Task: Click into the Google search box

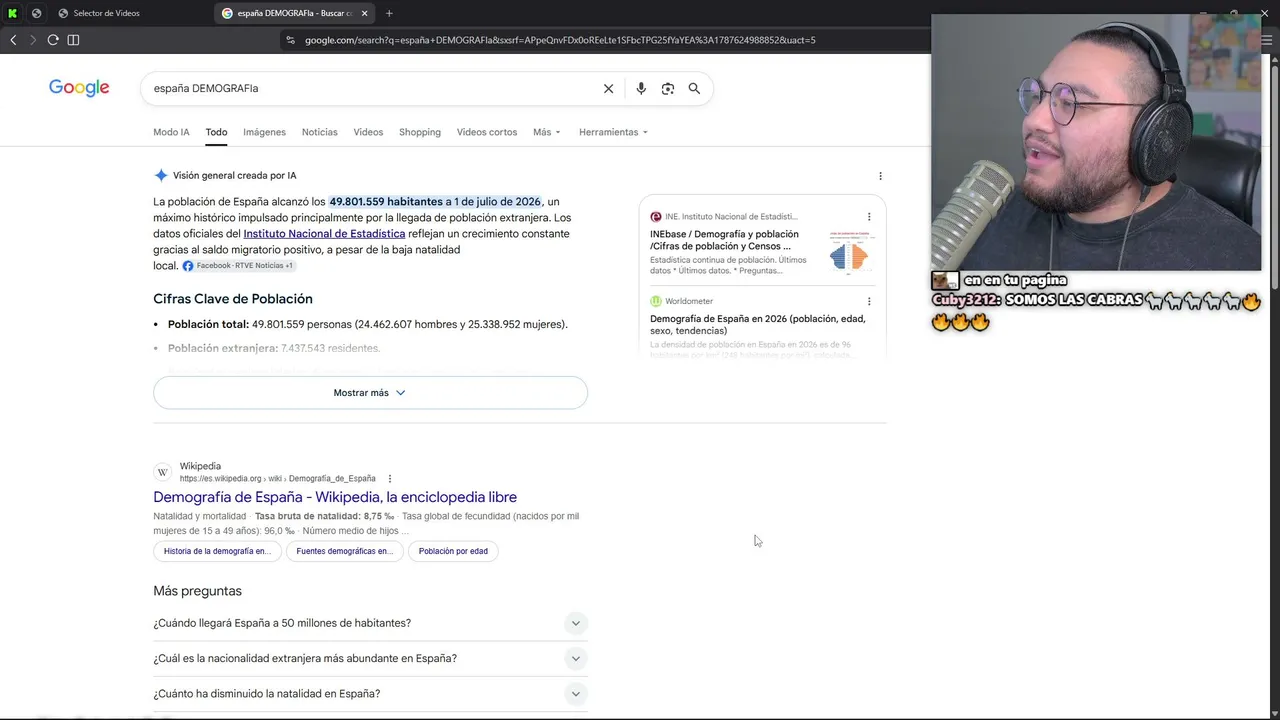Action: (x=370, y=88)
